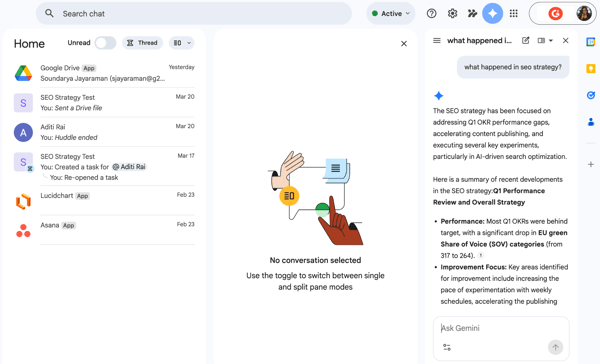
Task: Click the integrations sparkle-pencil icon
Action: point(473,13)
